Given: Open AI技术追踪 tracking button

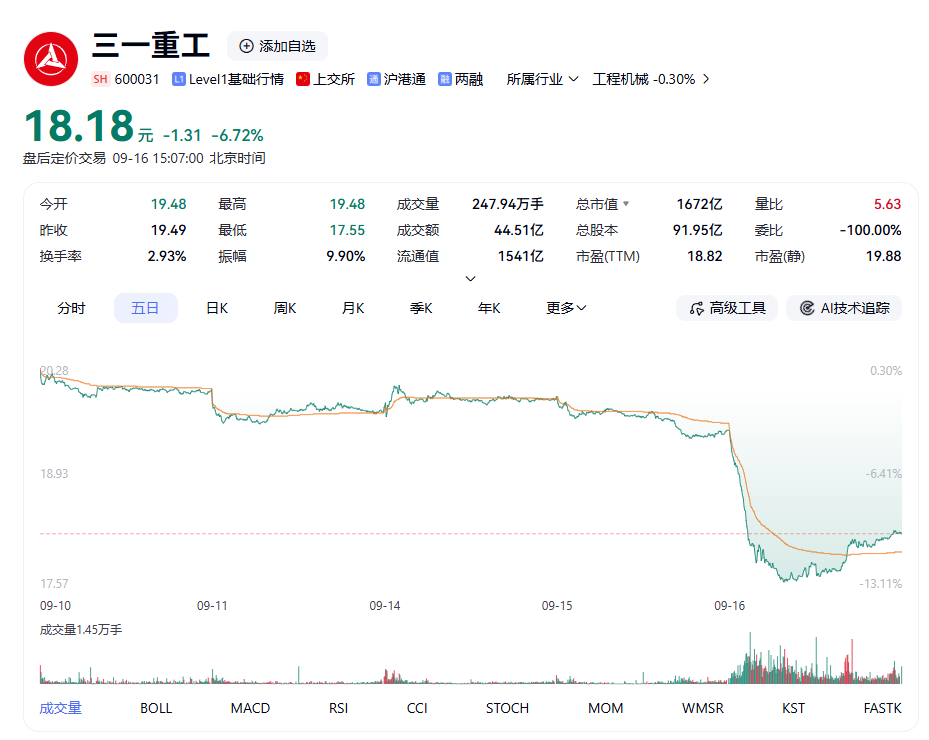Looking at the screenshot, I should tap(844, 308).
